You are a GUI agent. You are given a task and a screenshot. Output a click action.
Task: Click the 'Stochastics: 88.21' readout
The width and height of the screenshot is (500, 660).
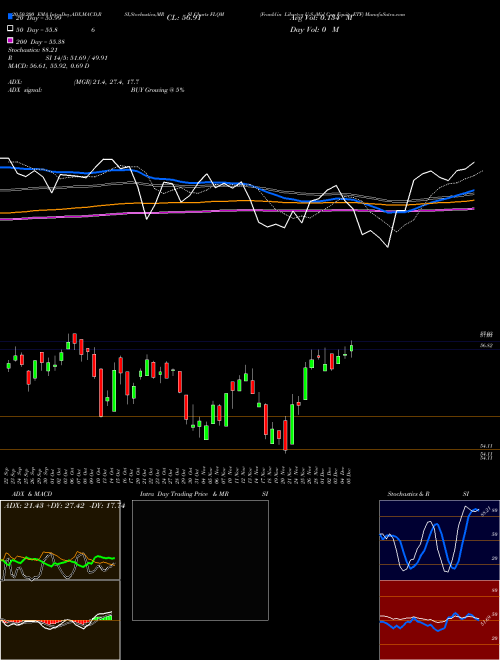(x=32, y=50)
